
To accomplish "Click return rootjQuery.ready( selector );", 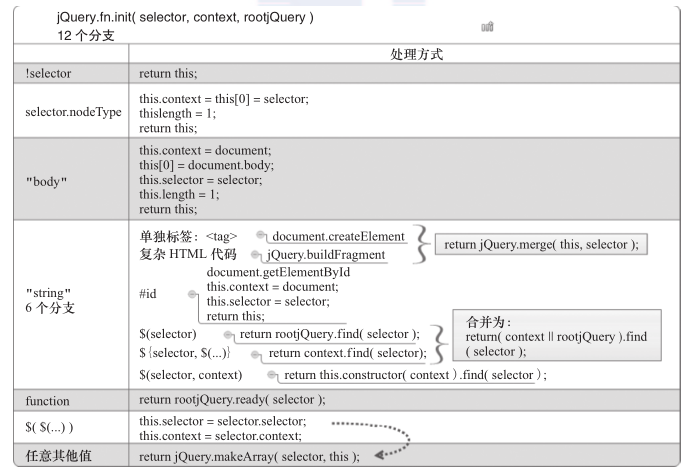I will tap(232, 399).
